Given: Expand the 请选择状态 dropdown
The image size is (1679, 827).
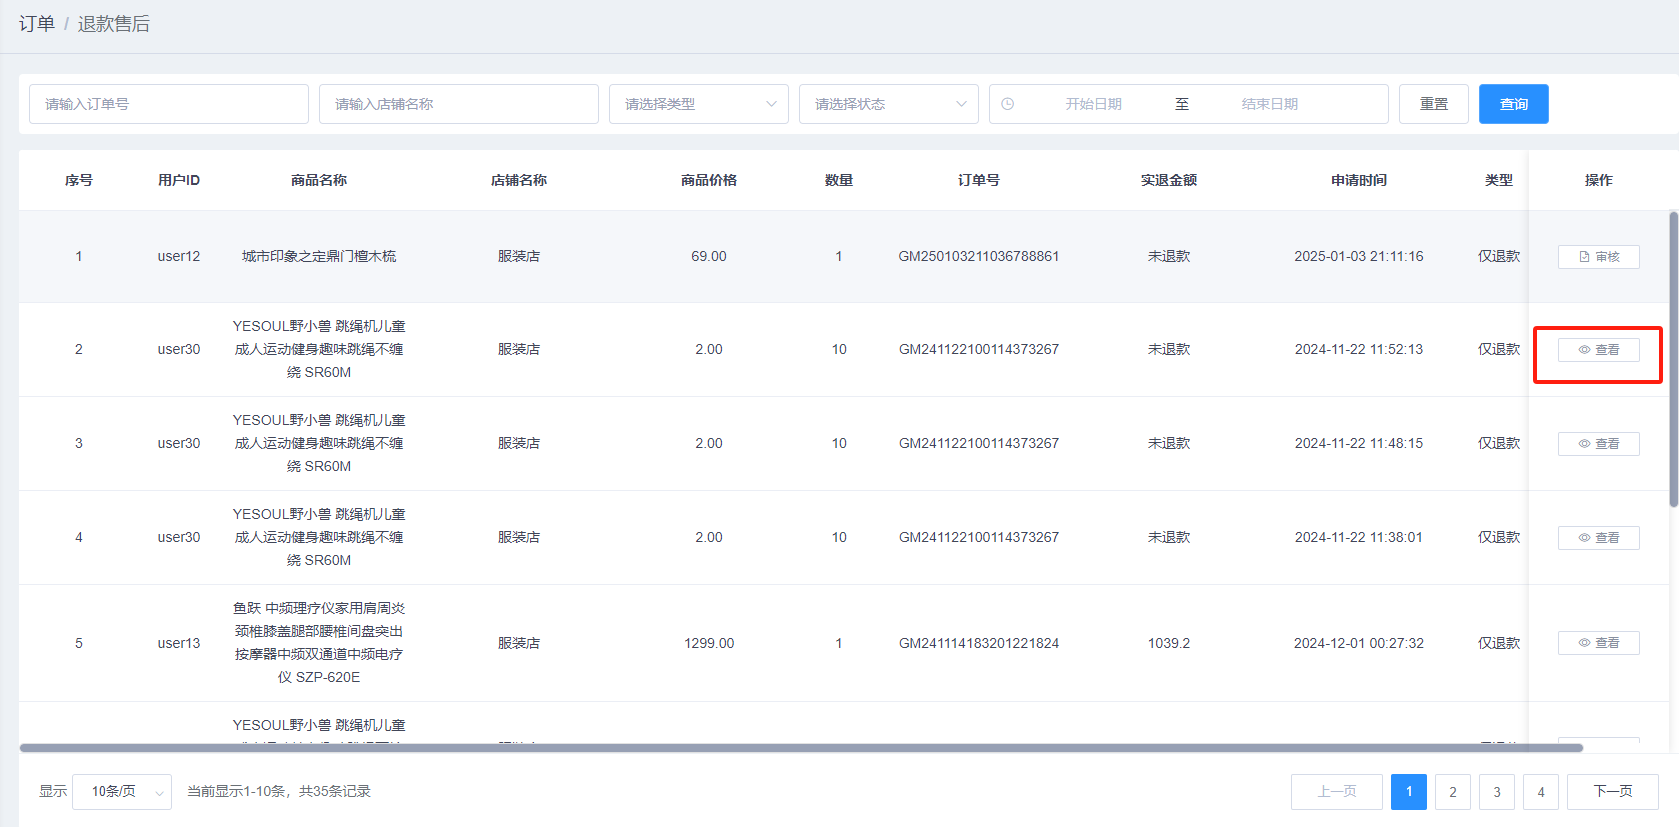Looking at the screenshot, I should [x=888, y=104].
